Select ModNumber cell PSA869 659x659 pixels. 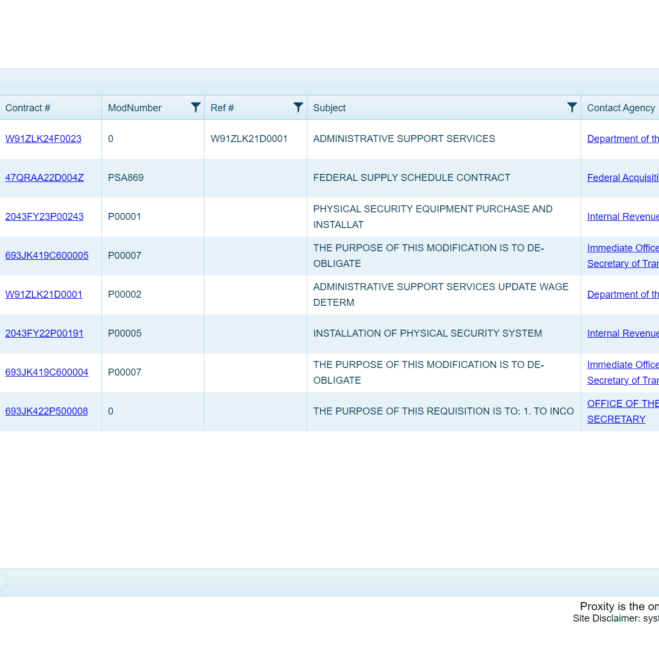(x=126, y=178)
